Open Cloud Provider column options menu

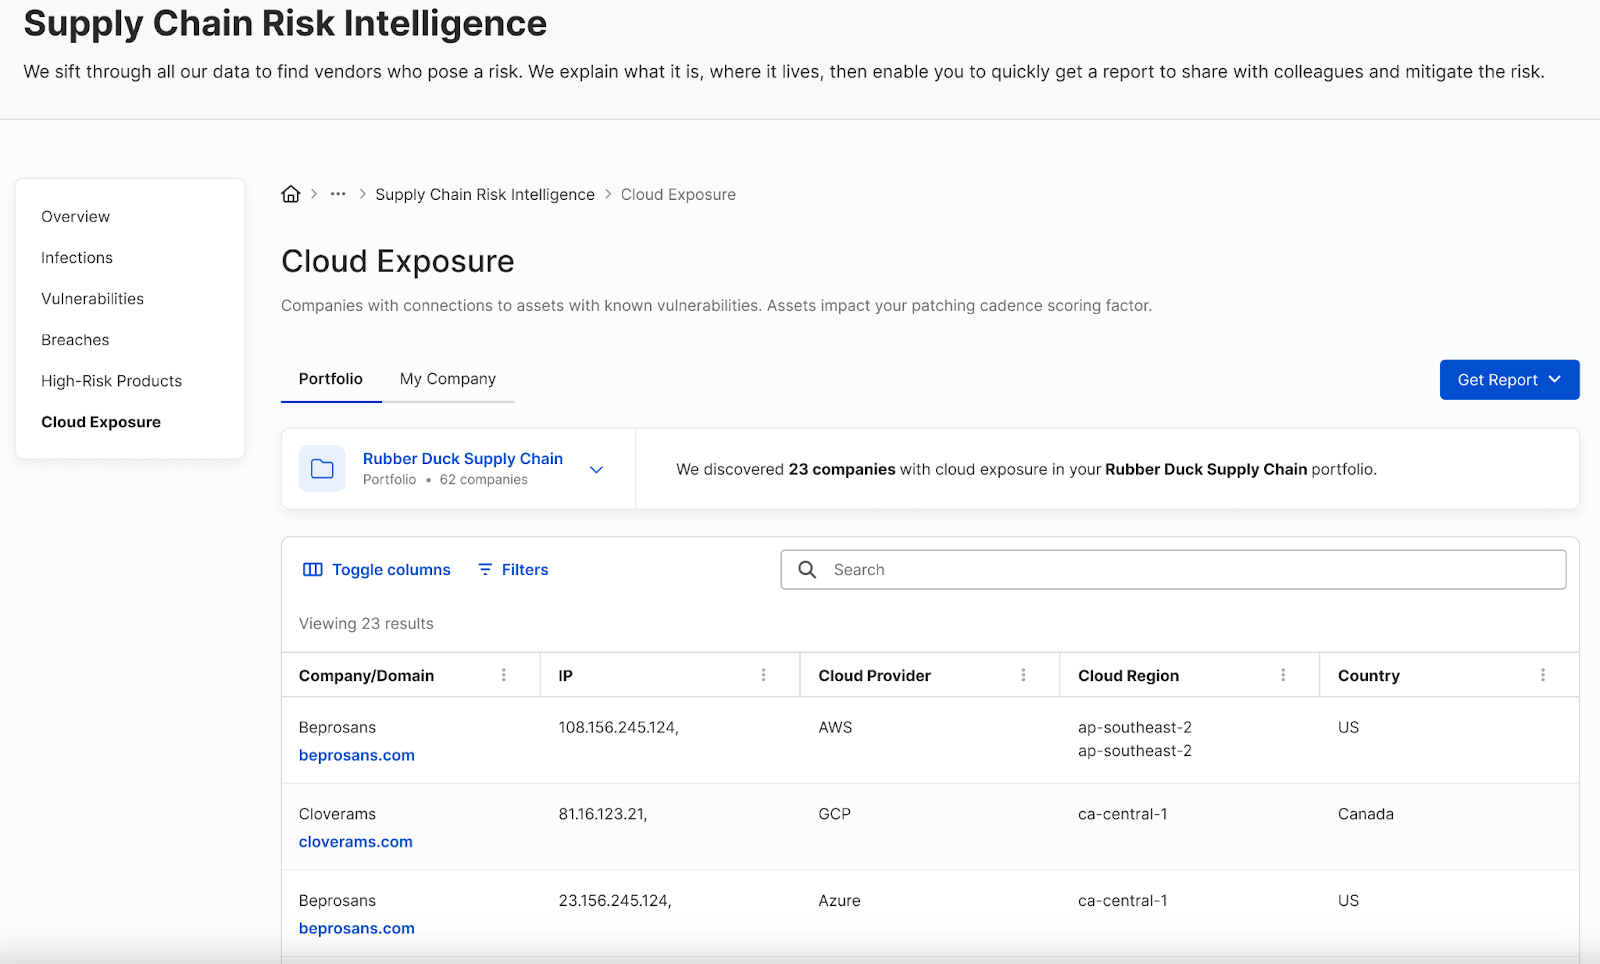tap(1024, 676)
